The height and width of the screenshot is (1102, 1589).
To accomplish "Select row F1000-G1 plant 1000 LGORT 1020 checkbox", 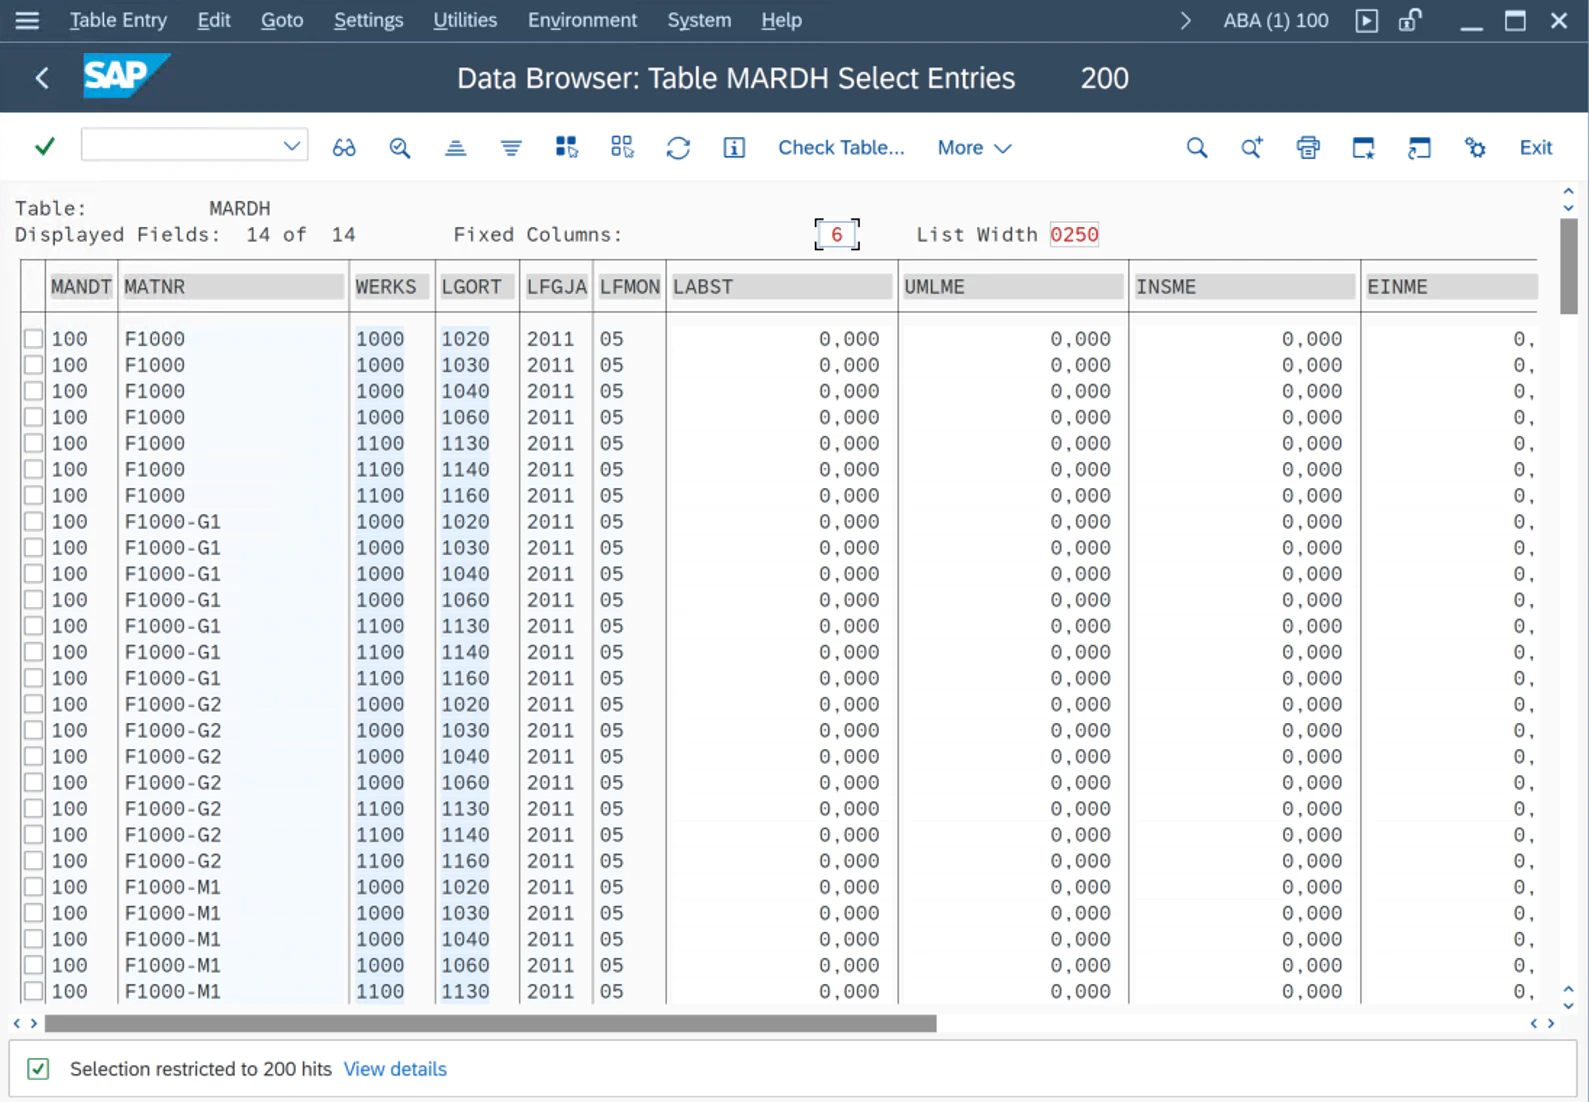I will [34, 521].
